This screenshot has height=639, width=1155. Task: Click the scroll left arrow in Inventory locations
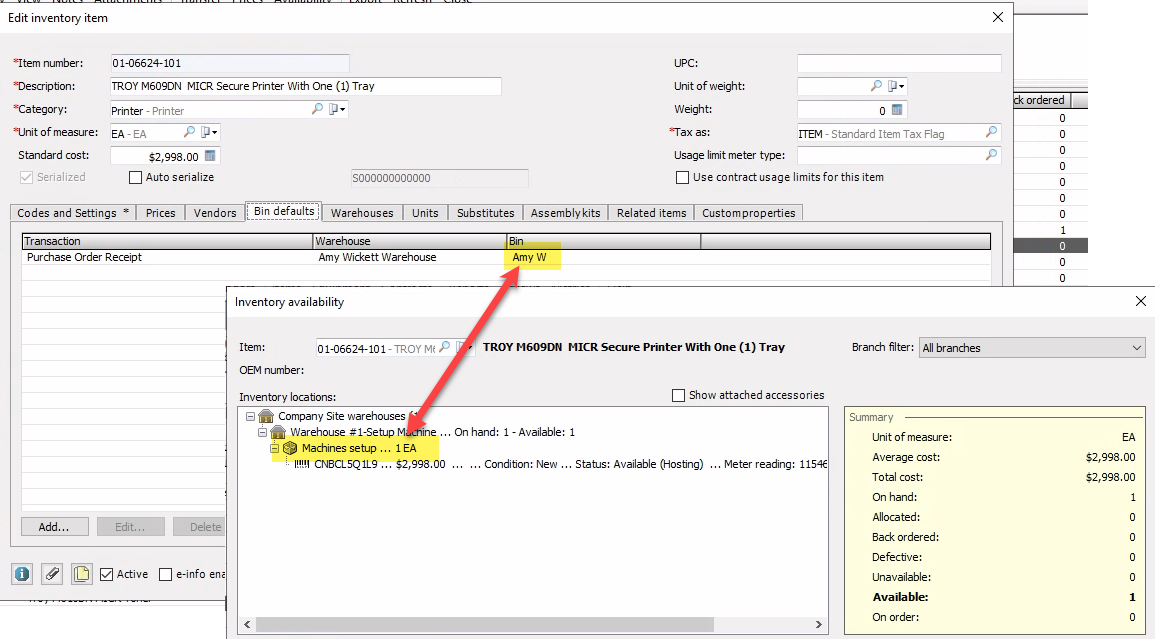248,624
